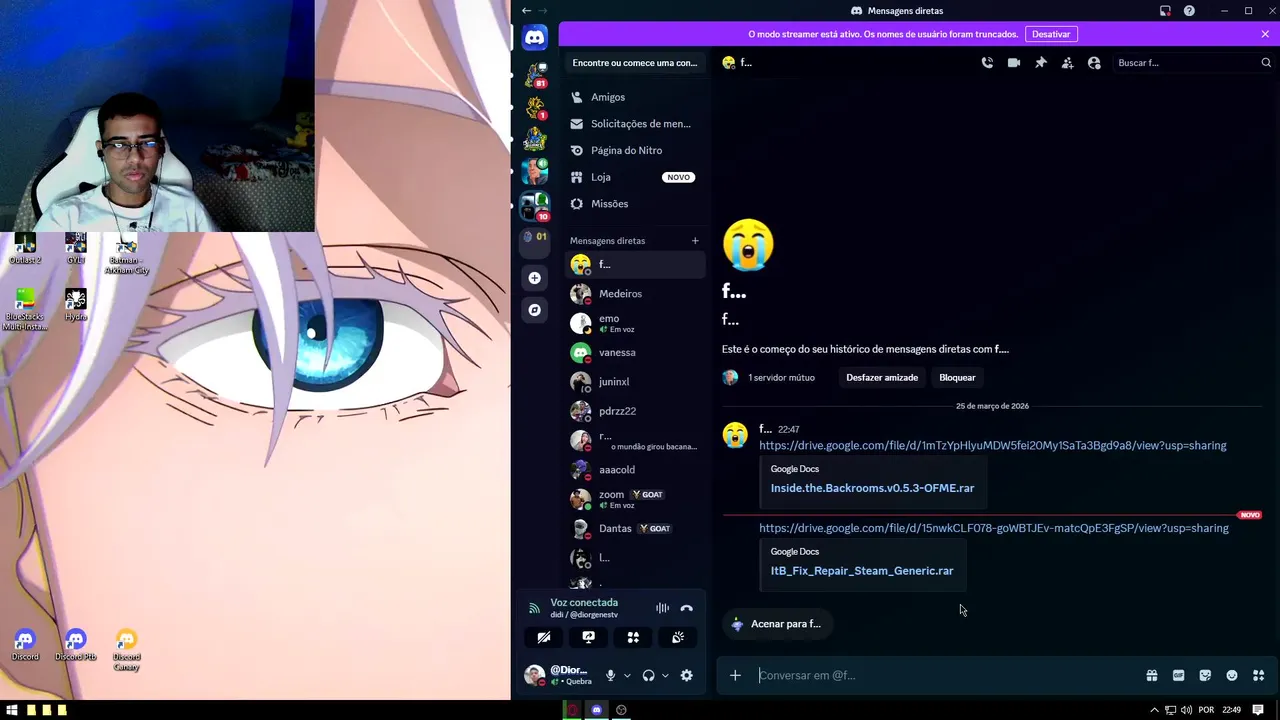
Task: Send a gift with the gift icon
Action: pyautogui.click(x=1152, y=676)
